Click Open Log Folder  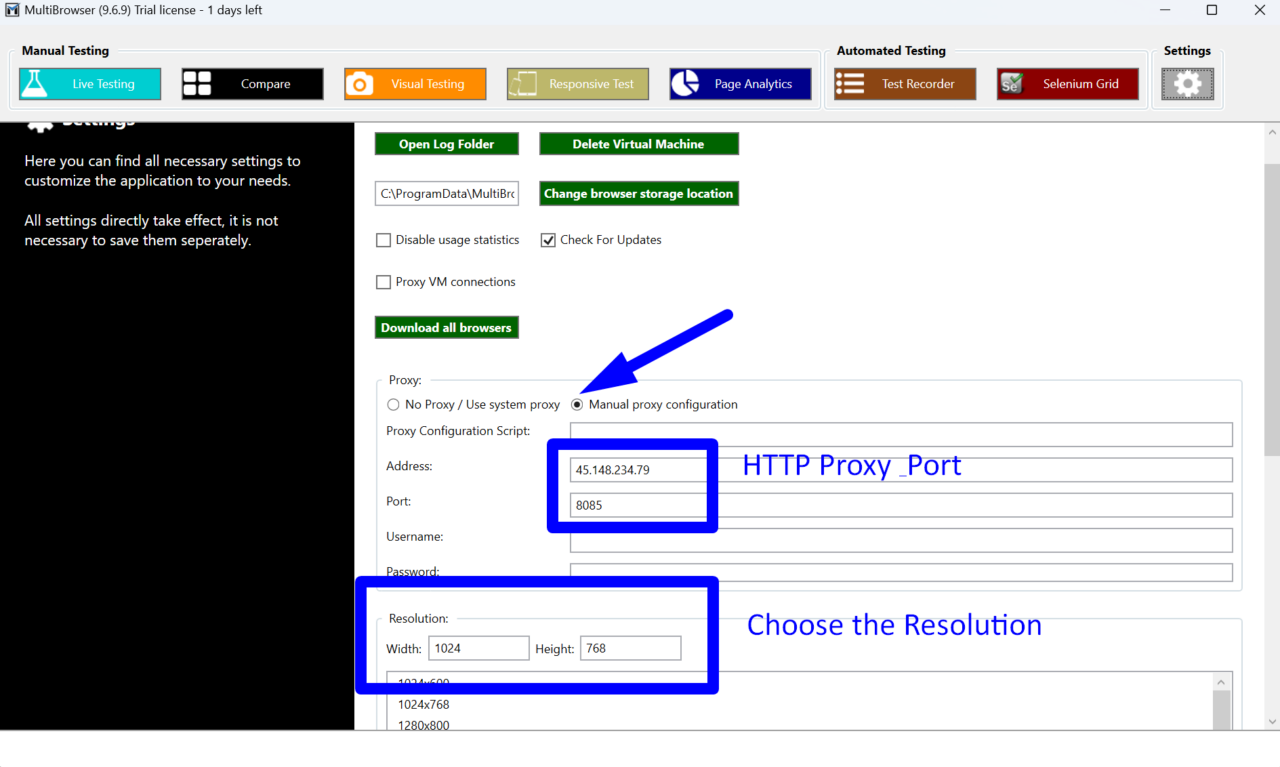446,143
